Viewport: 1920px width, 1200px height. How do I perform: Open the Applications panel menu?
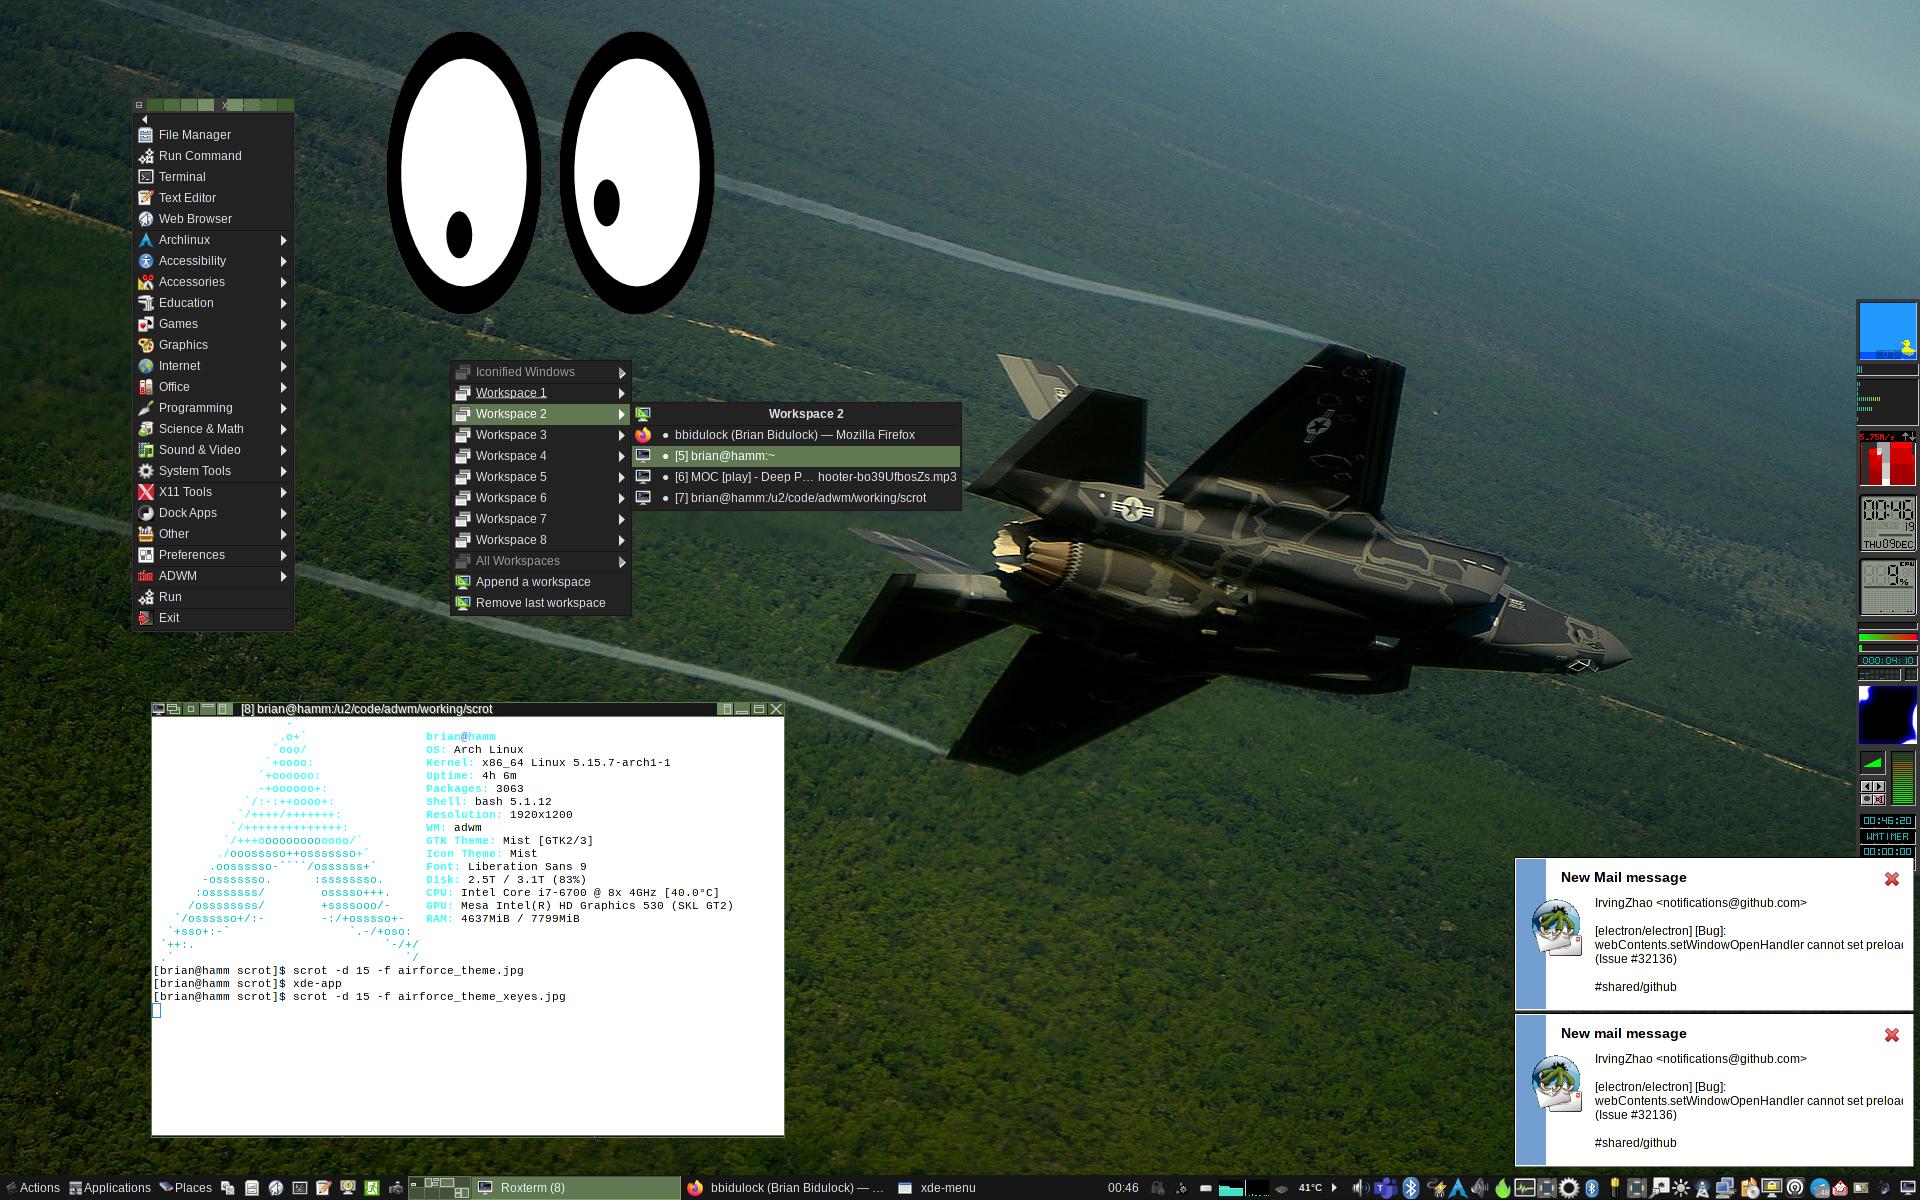110,1188
